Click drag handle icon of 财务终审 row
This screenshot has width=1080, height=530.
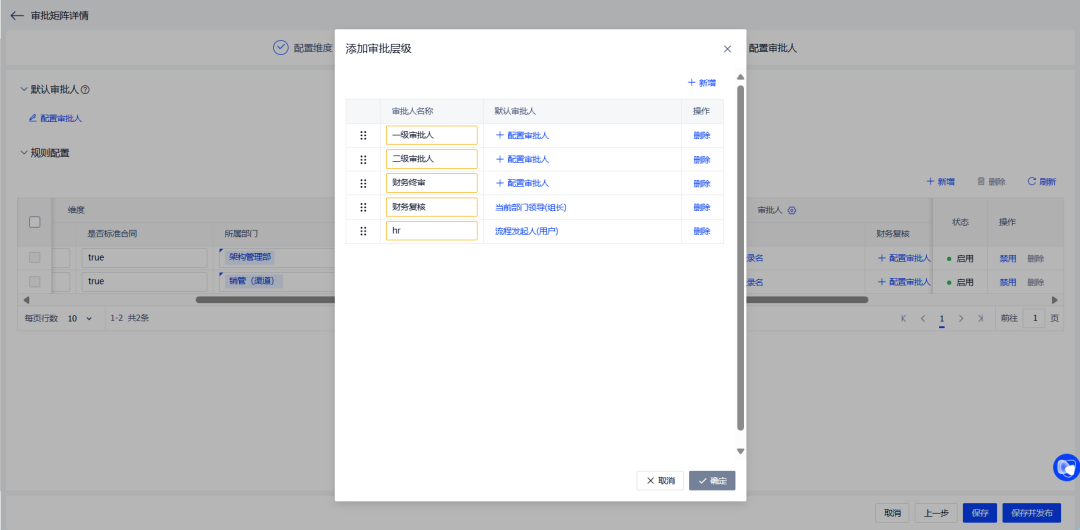pyautogui.click(x=363, y=183)
